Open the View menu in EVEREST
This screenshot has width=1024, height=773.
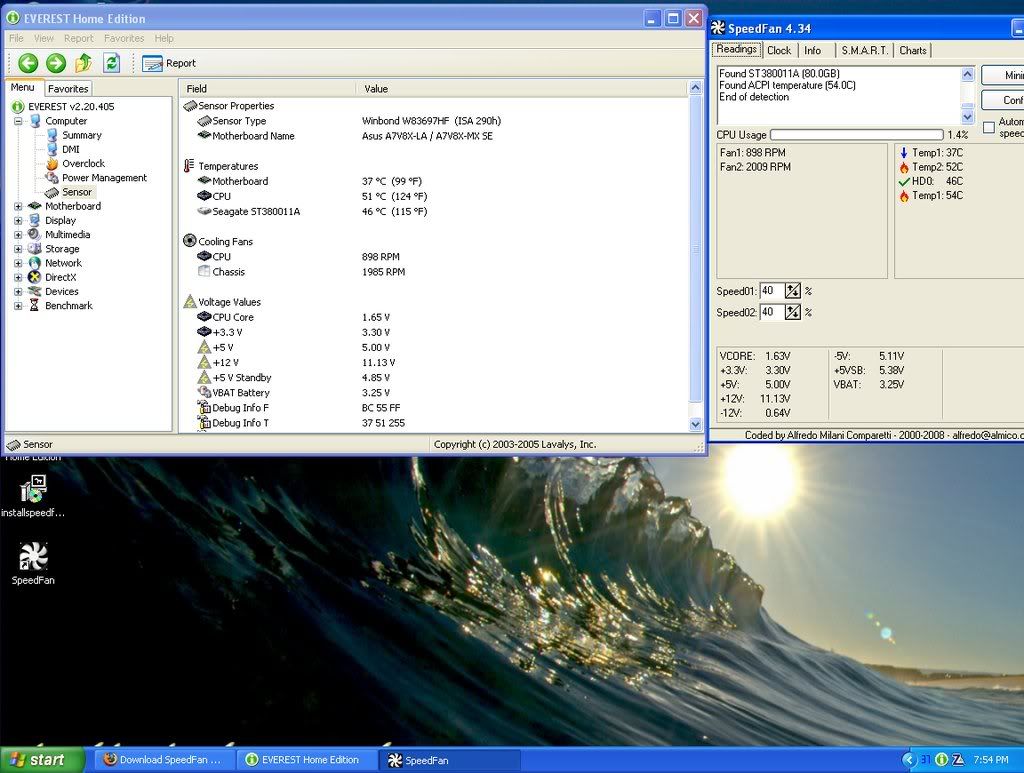coord(44,39)
